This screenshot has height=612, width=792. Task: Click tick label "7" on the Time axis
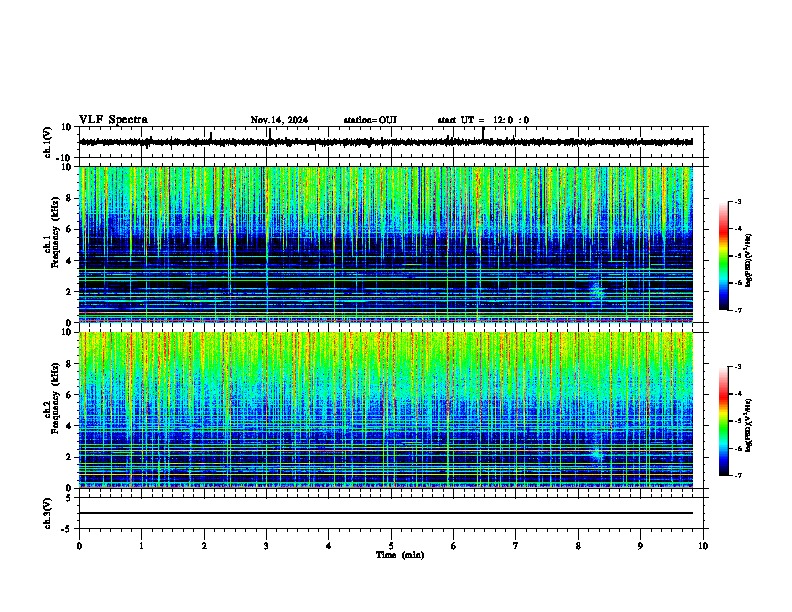click(x=516, y=546)
